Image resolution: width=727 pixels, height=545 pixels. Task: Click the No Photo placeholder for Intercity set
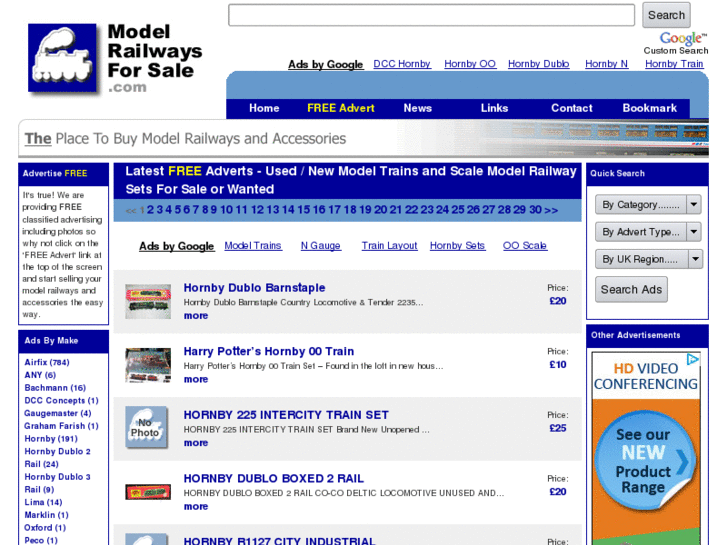click(147, 428)
